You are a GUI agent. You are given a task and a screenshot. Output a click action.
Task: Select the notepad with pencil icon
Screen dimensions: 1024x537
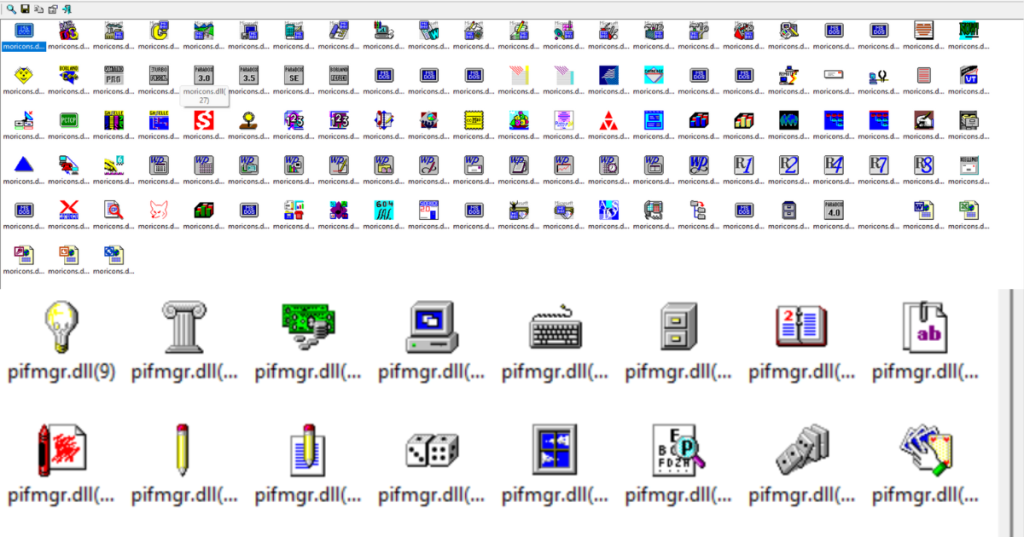pos(308,450)
